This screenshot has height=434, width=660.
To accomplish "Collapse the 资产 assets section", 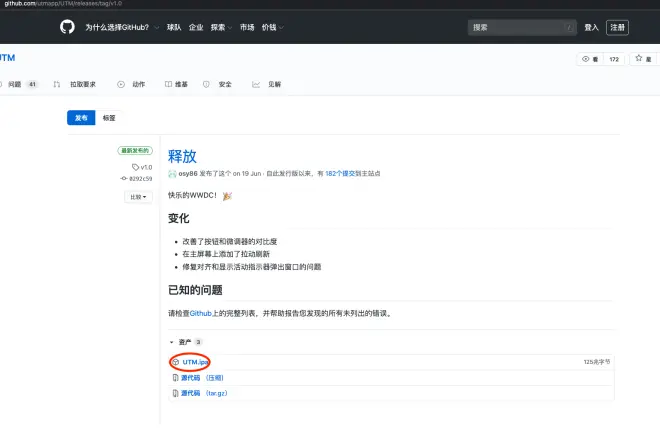I will click(x=186, y=342).
